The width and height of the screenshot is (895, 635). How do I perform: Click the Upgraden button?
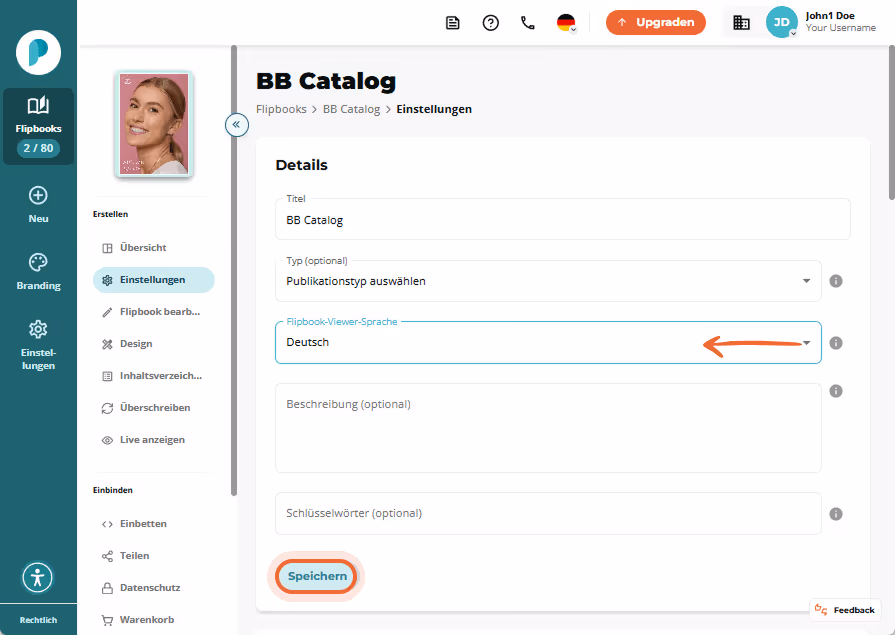click(656, 22)
